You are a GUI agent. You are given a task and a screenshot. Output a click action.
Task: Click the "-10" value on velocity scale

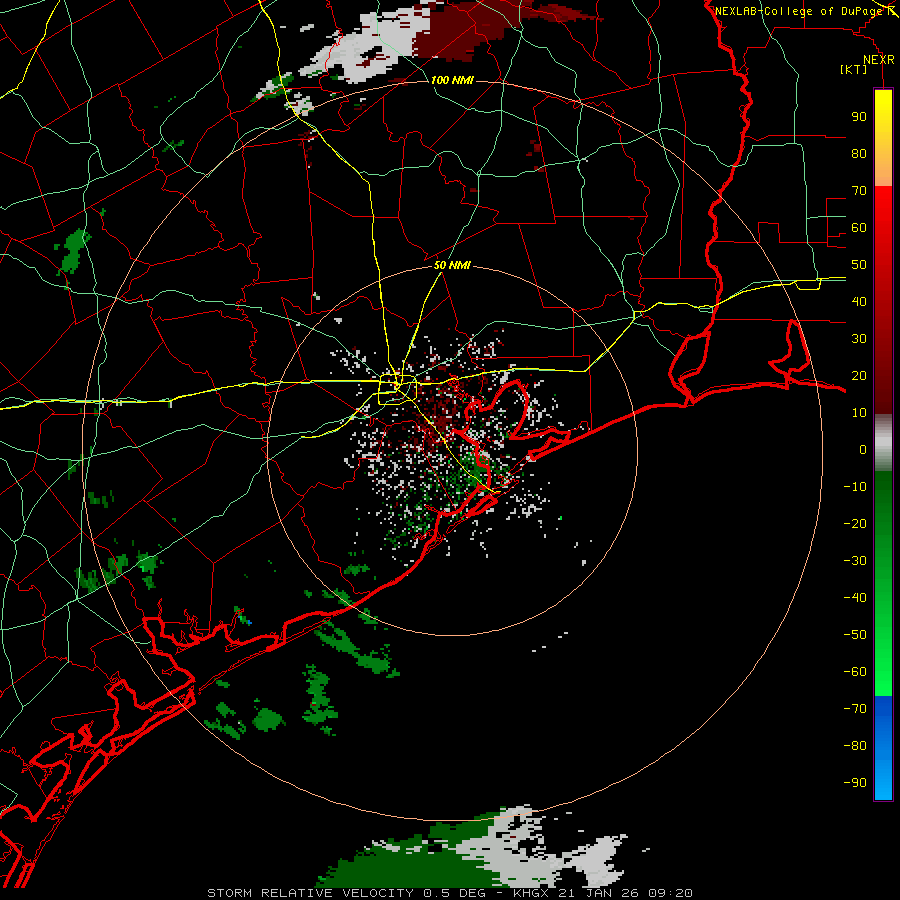tap(855, 487)
